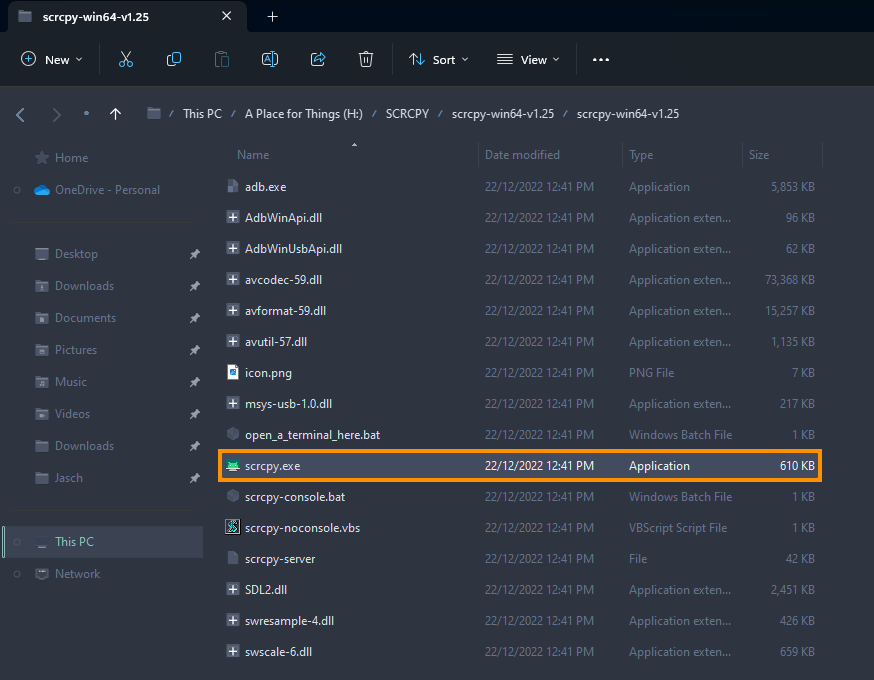Select the msys-usb-1.0.dll file name
The image size is (874, 680).
click(288, 404)
